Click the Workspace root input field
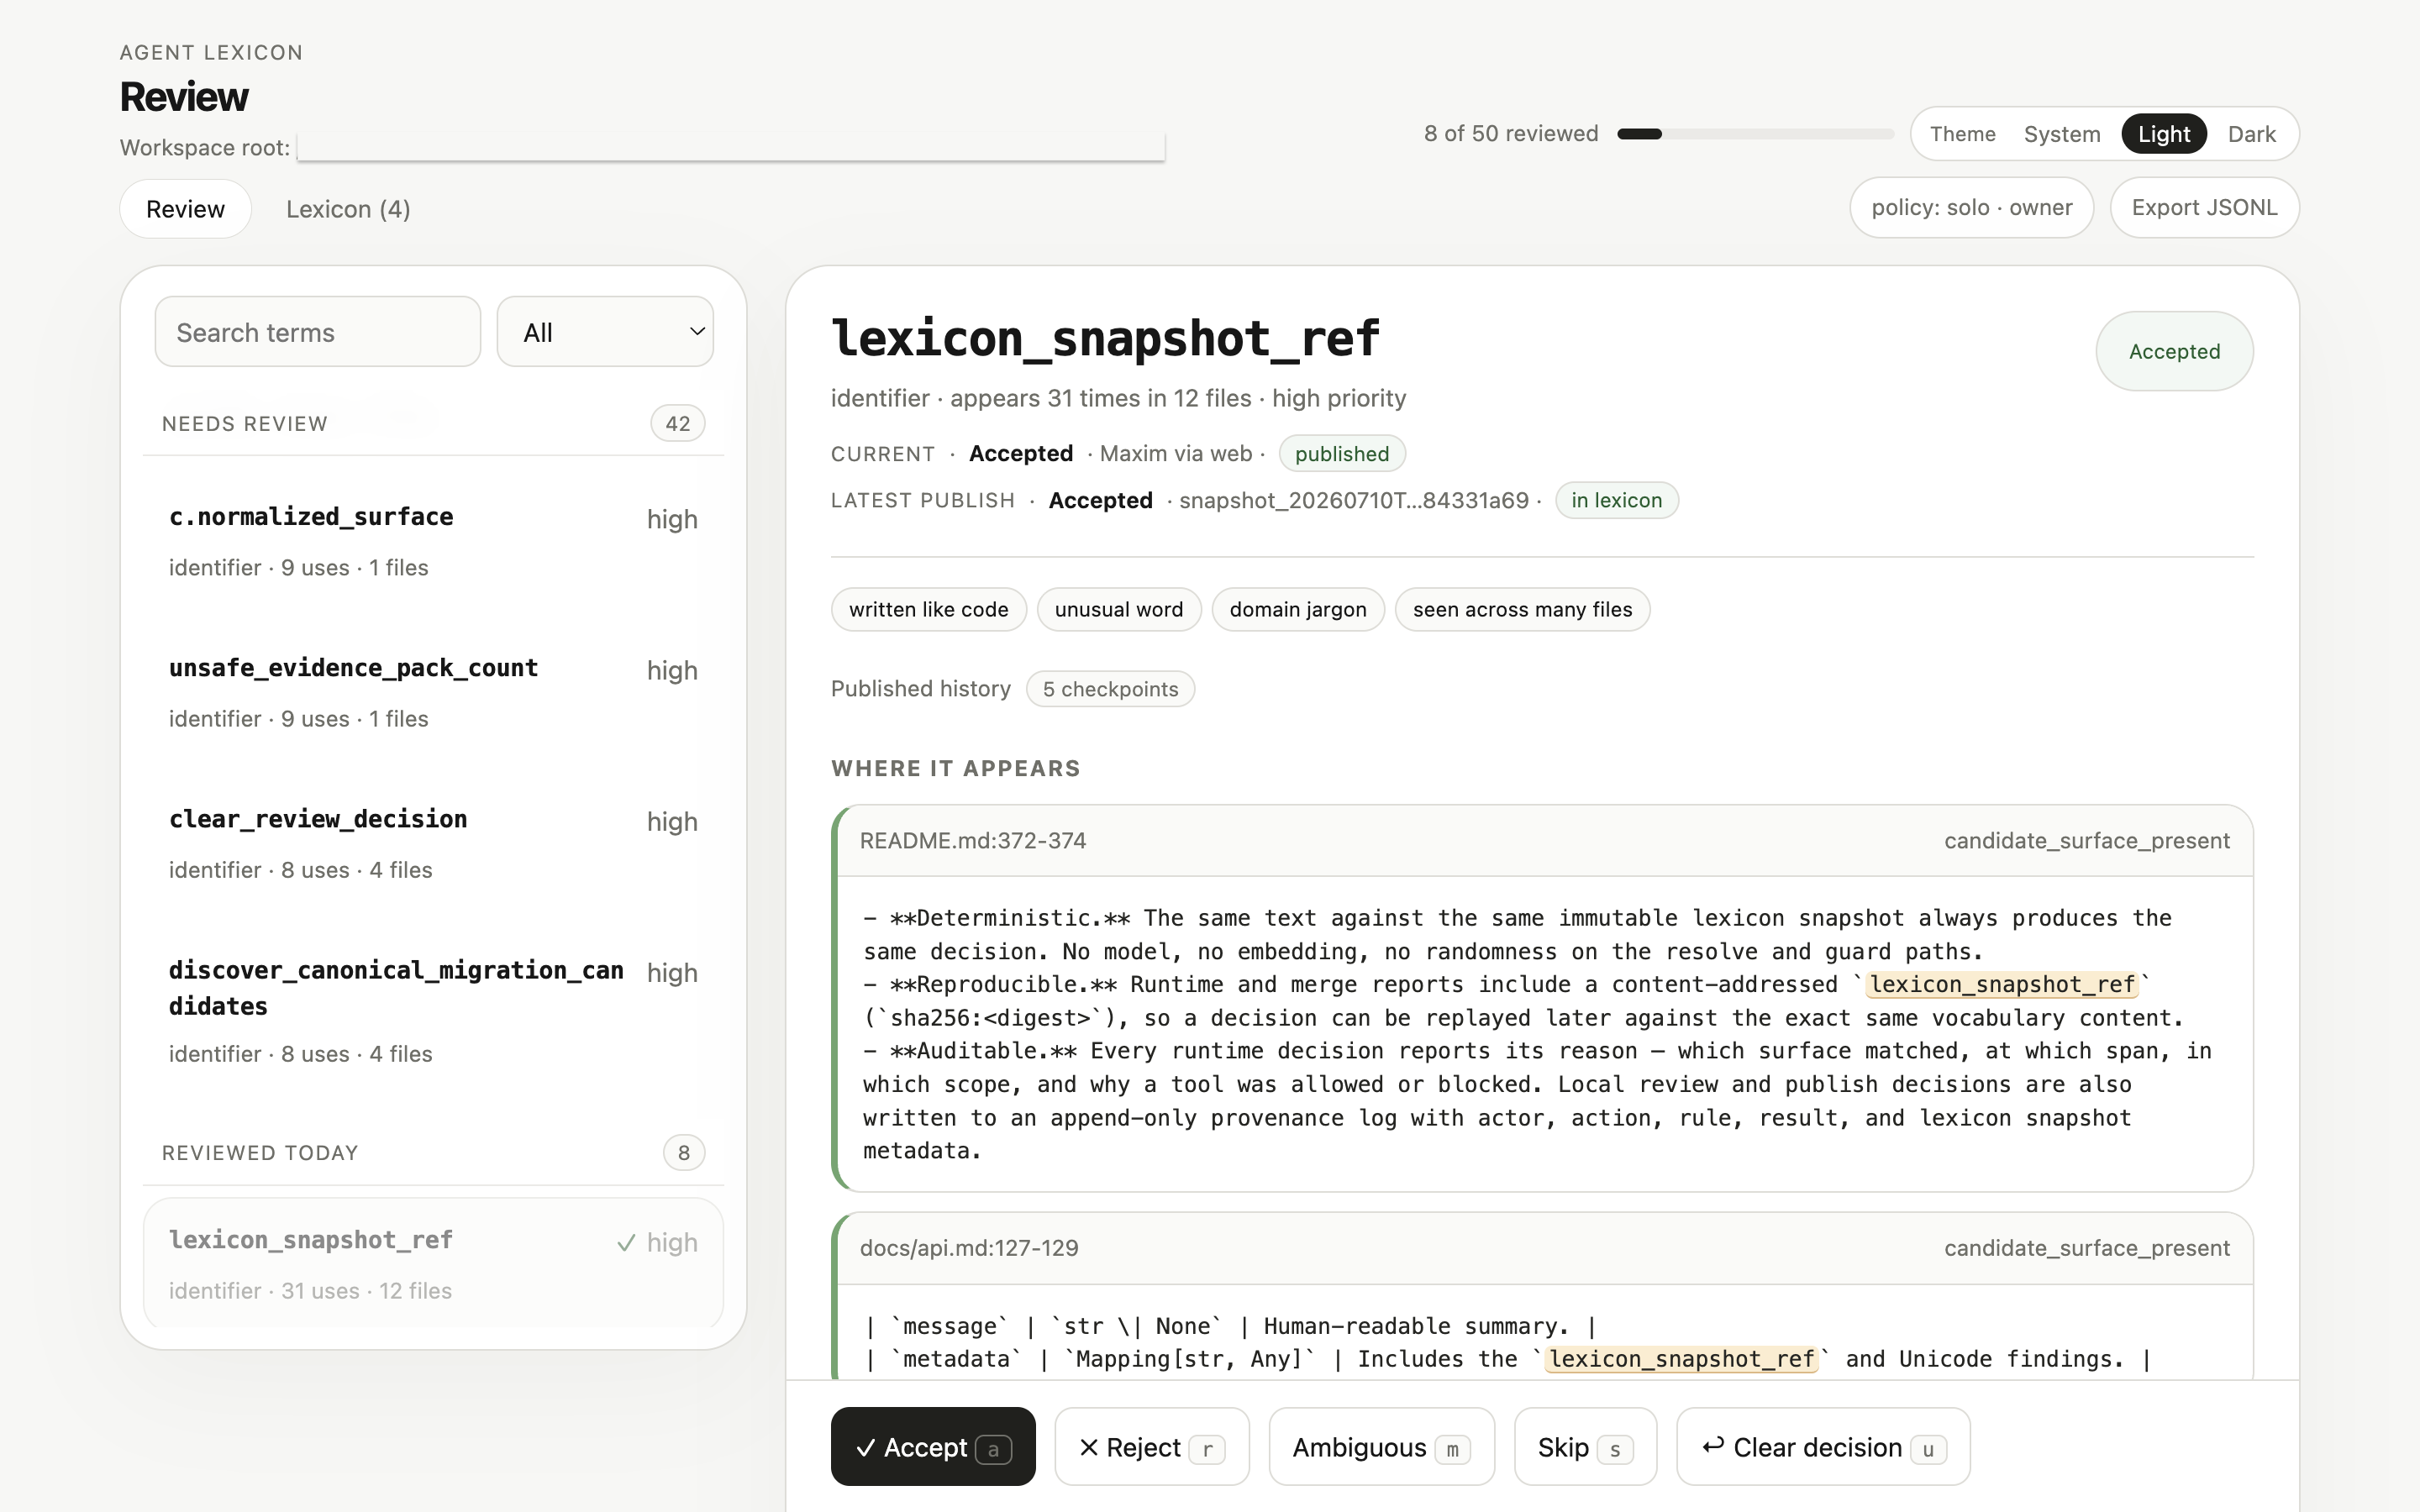 click(x=731, y=146)
